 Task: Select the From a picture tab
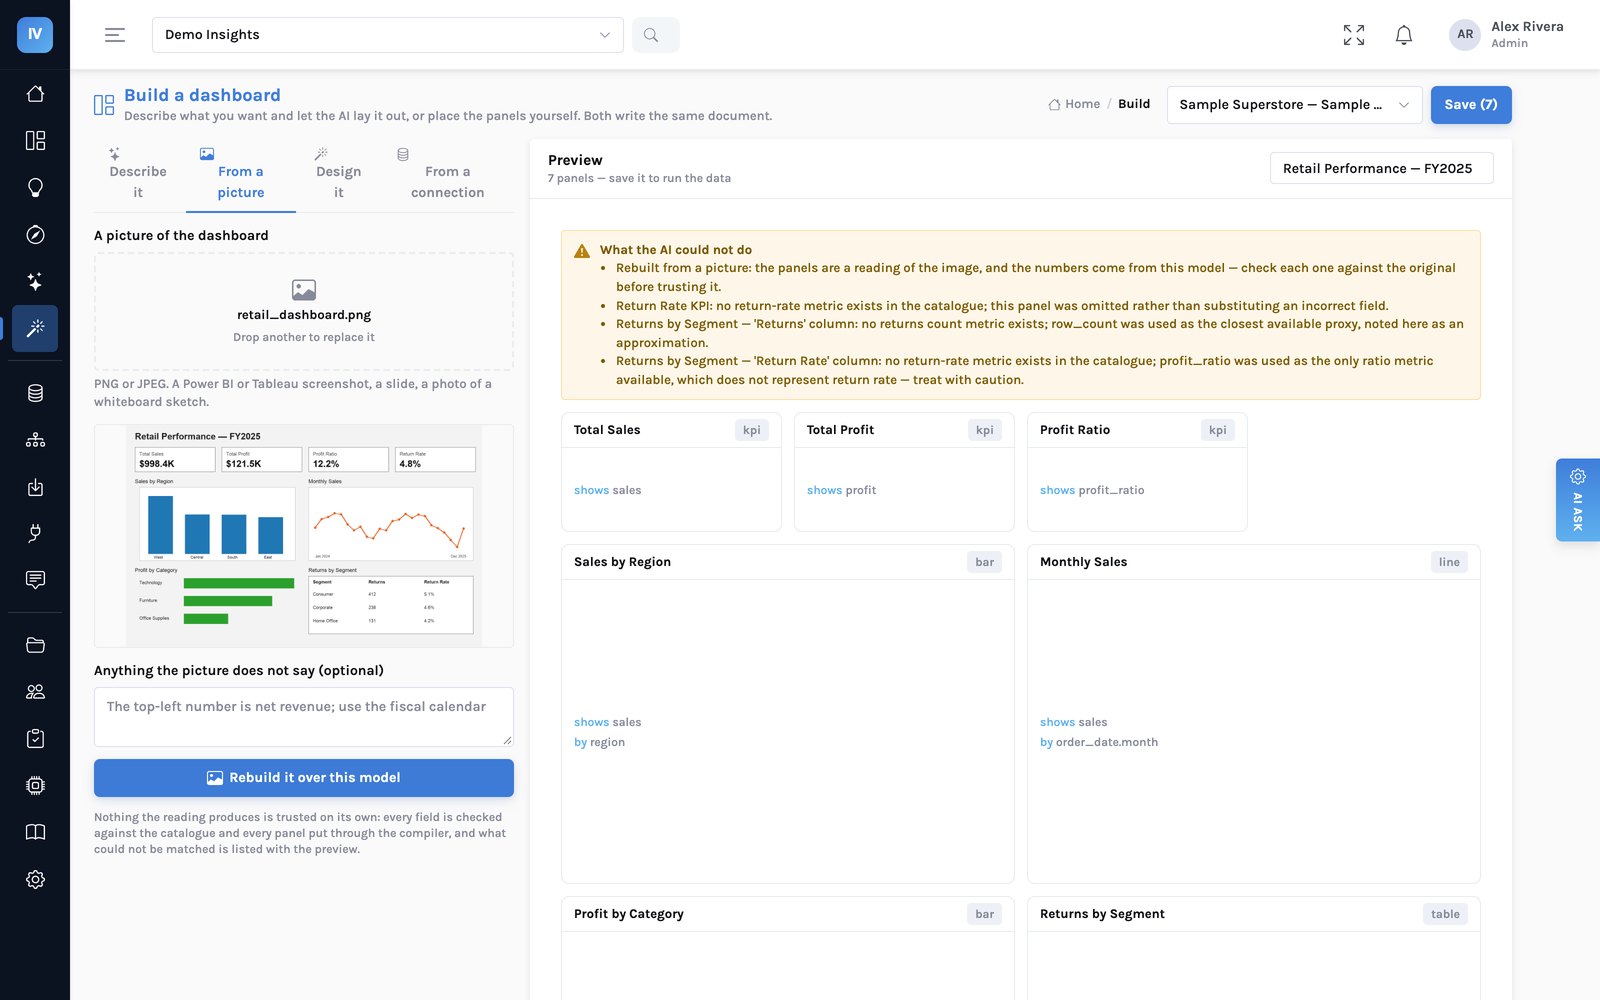(x=241, y=175)
